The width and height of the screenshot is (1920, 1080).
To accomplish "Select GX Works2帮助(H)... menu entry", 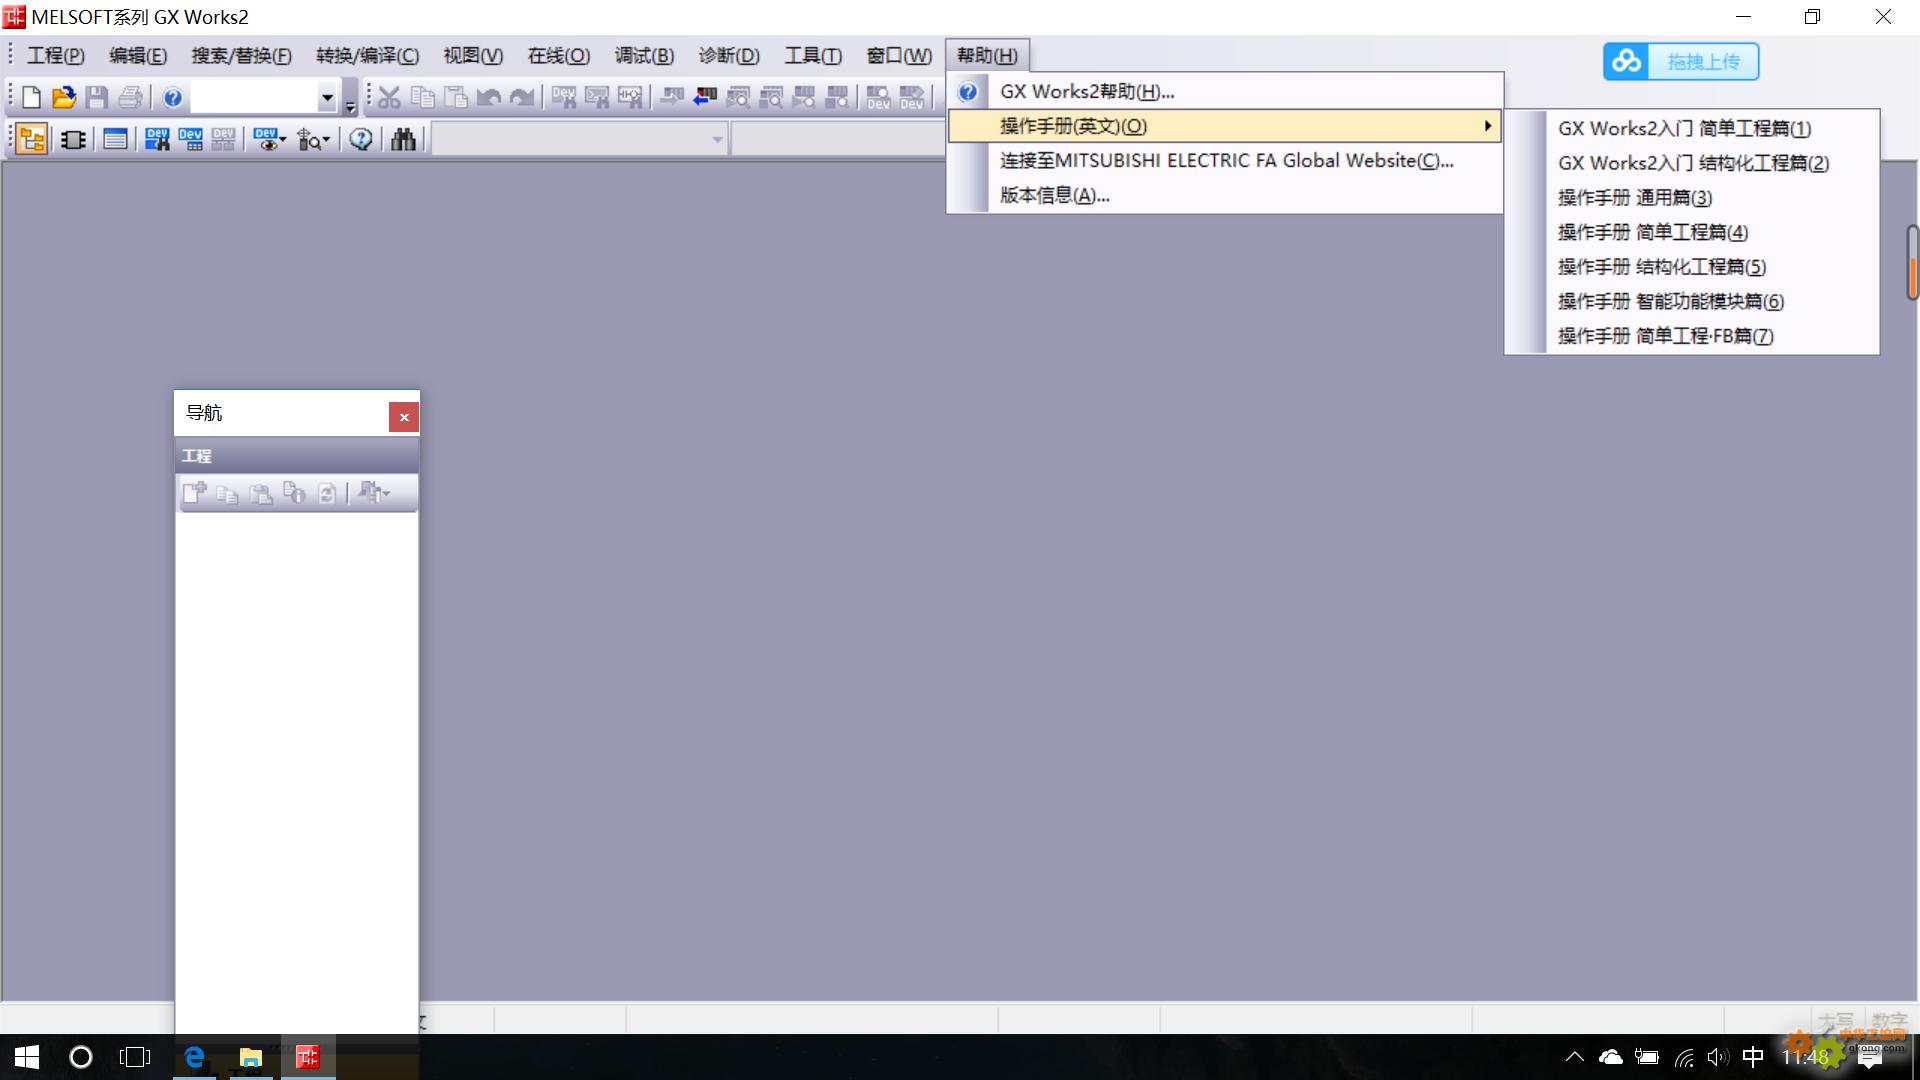I will (1225, 92).
